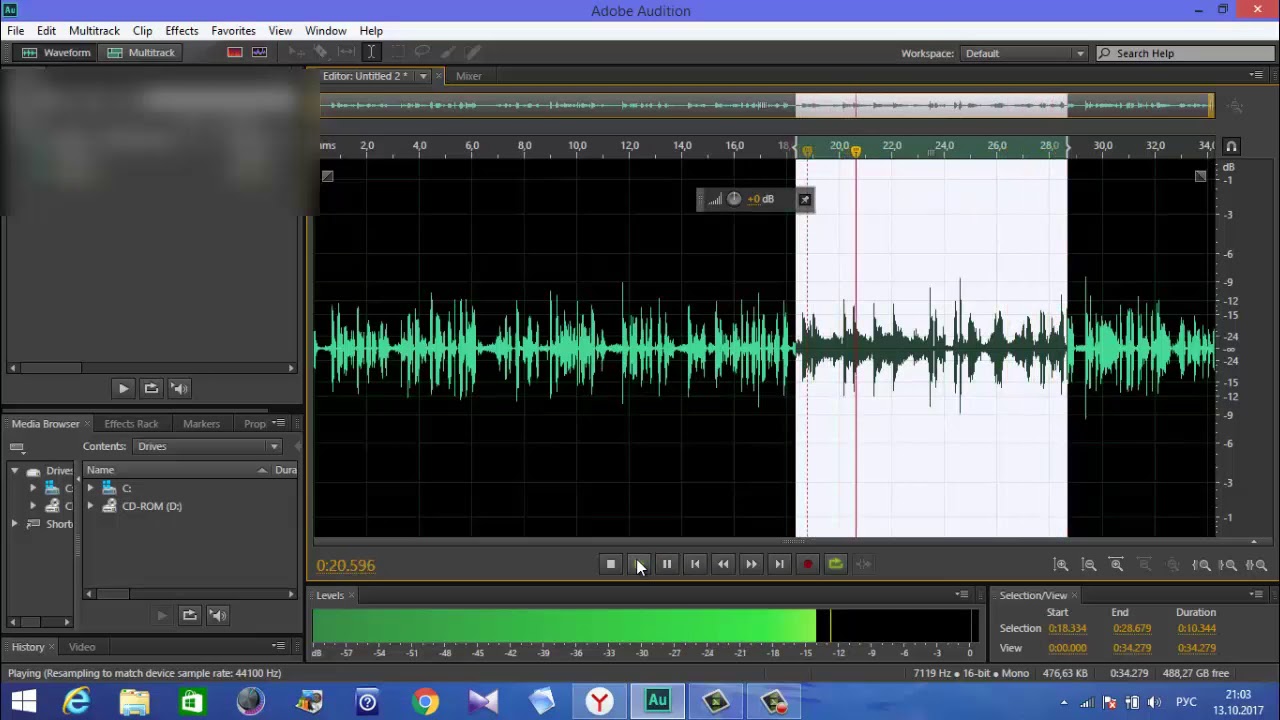Click the Rewind transport button
The image size is (1280, 720).
pyautogui.click(x=723, y=564)
